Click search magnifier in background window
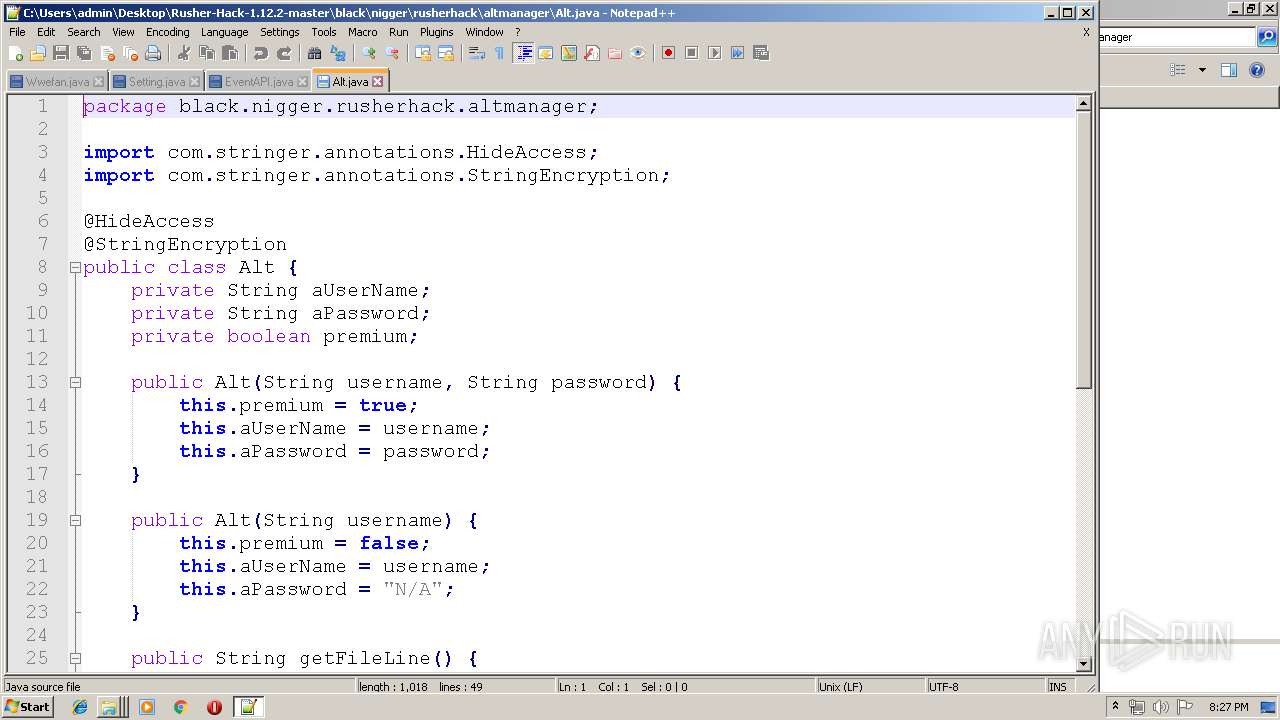This screenshot has width=1280, height=720. (x=1267, y=37)
